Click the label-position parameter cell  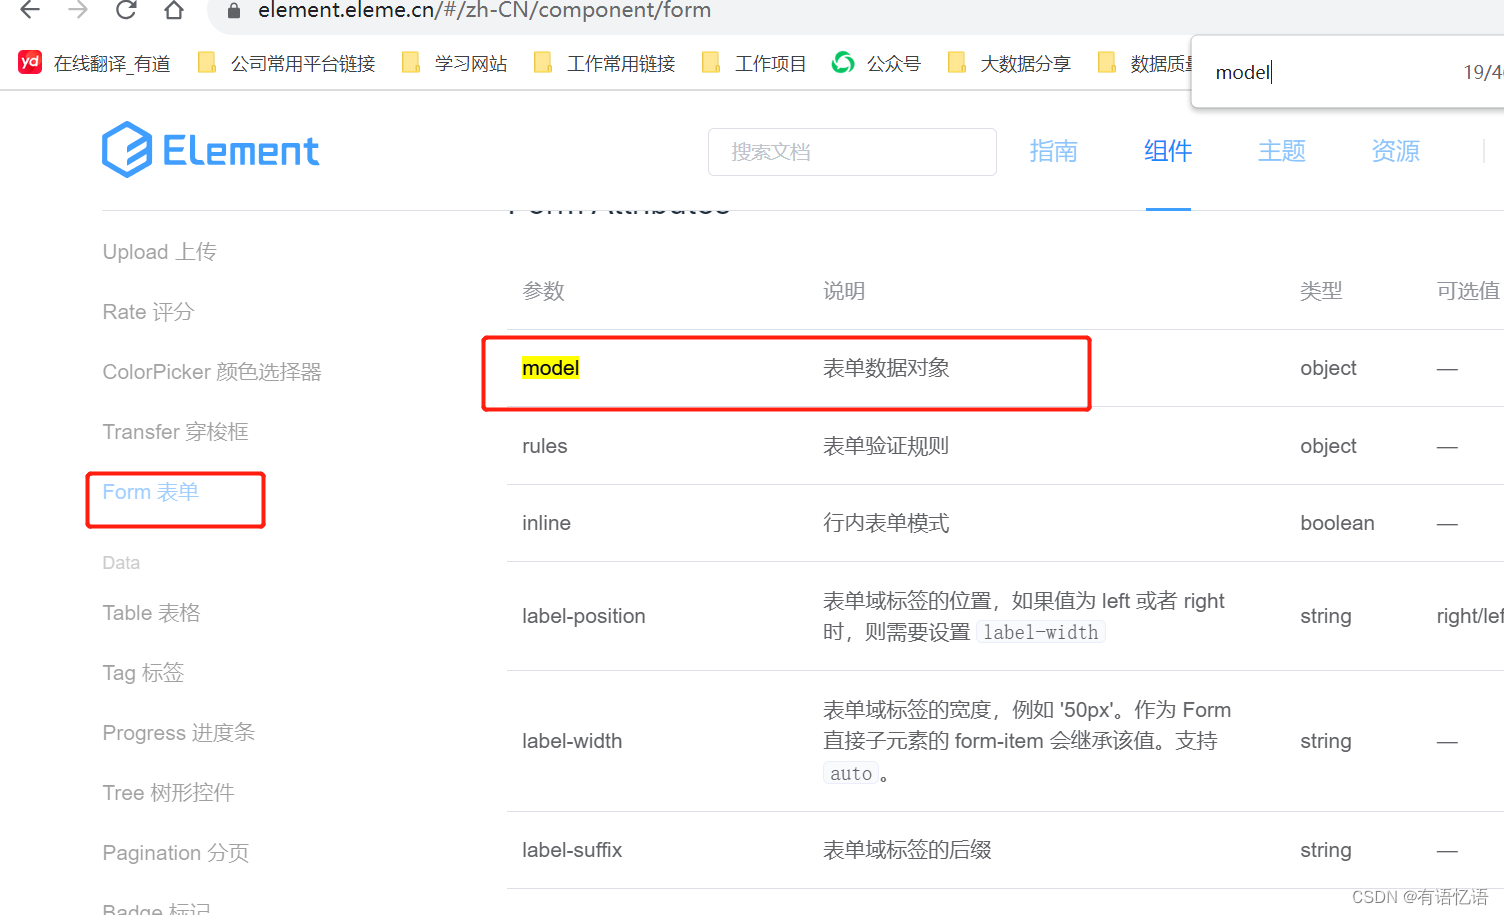[584, 616]
